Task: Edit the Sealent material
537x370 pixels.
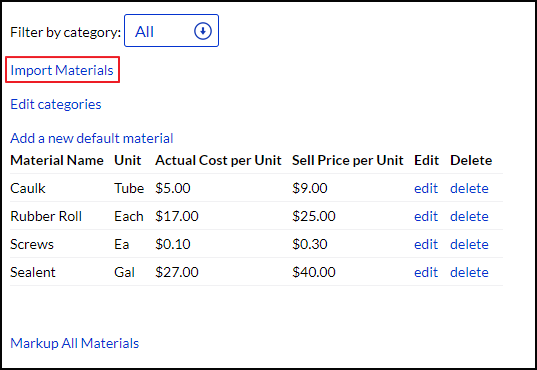Action: point(426,272)
